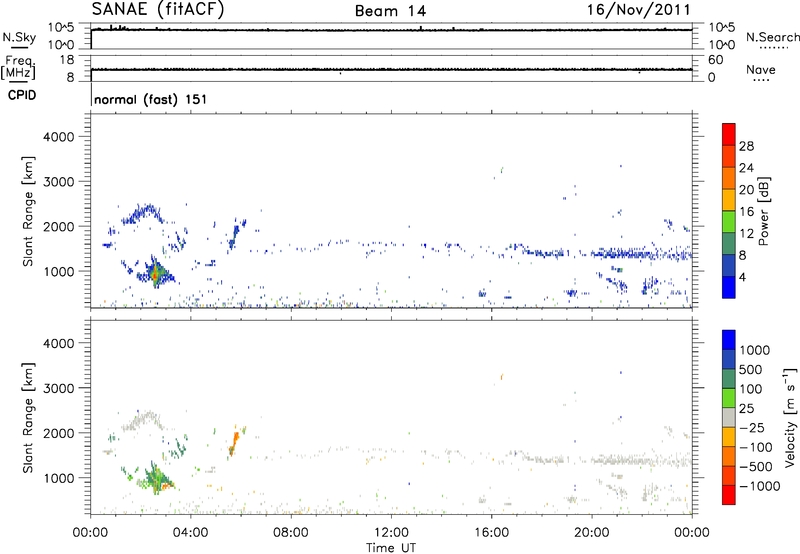Image resolution: width=800 pixels, height=554 pixels.
Task: Select the CPID row label
Action: tap(22, 95)
